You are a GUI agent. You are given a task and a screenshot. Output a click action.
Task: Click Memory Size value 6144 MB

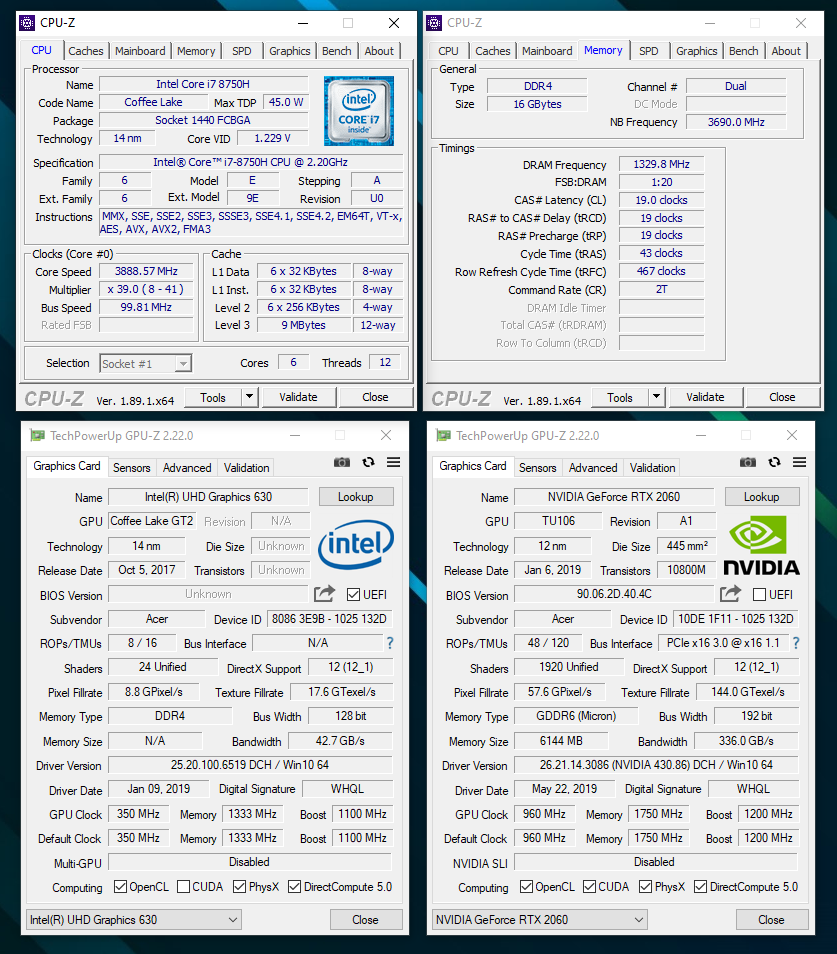coord(561,740)
